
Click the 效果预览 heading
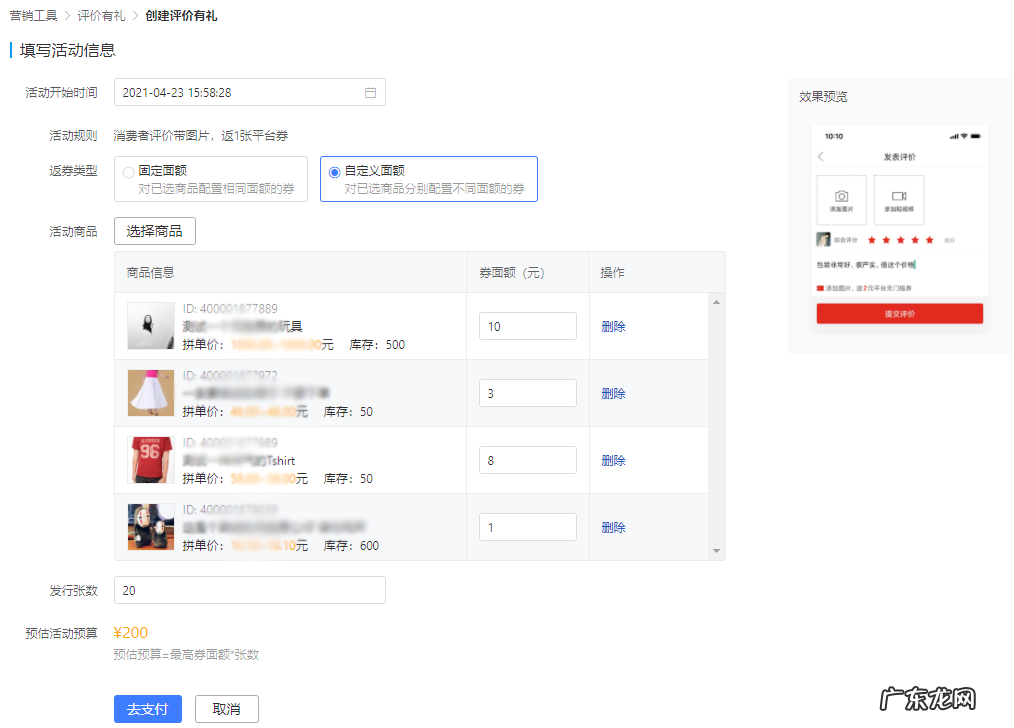point(823,97)
